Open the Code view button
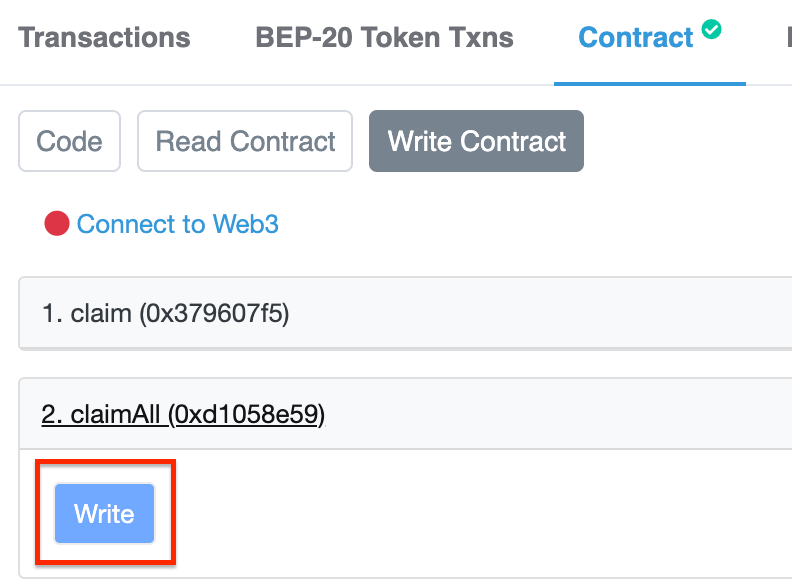Image resolution: width=792 pixels, height=586 pixels. click(x=69, y=141)
